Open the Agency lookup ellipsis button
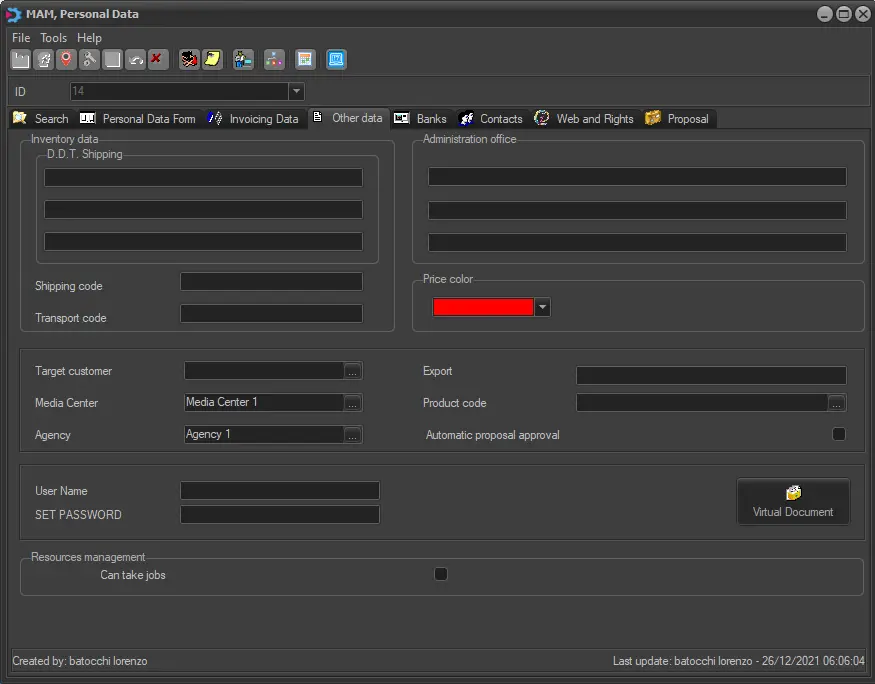Viewport: 875px width, 684px height. pyautogui.click(x=353, y=435)
